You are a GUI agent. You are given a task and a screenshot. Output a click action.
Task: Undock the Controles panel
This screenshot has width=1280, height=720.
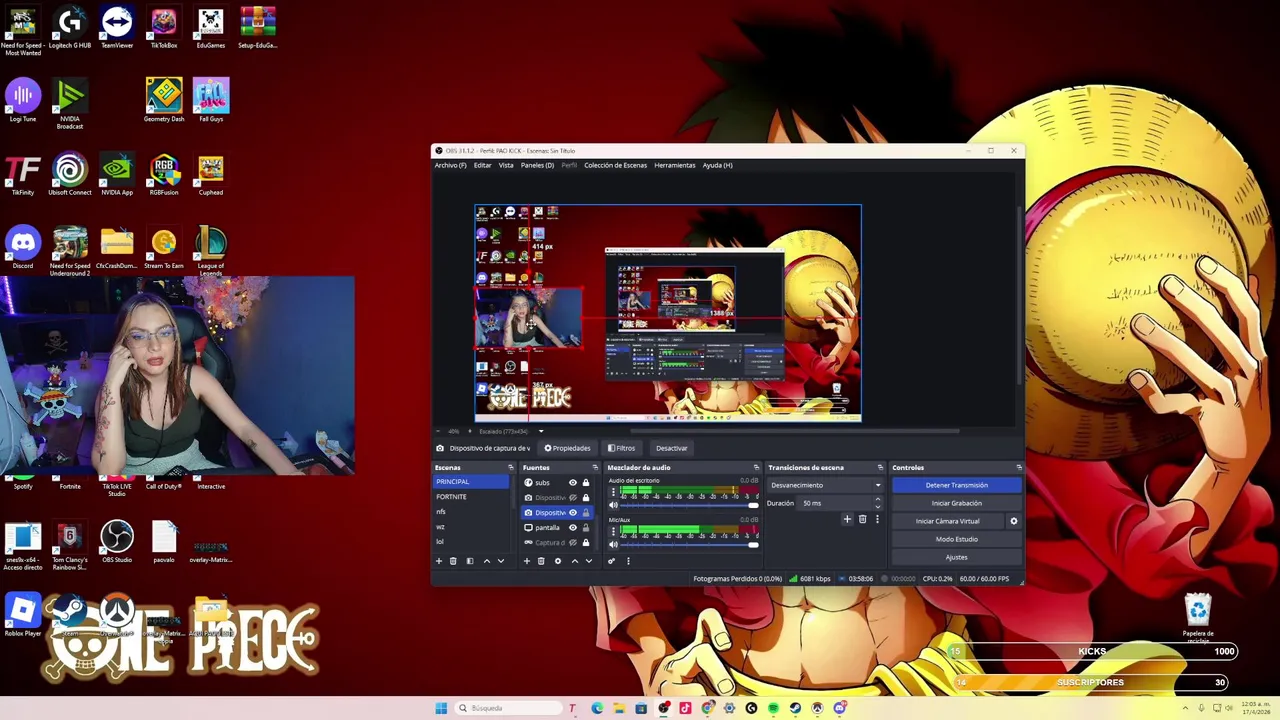pos(1019,467)
